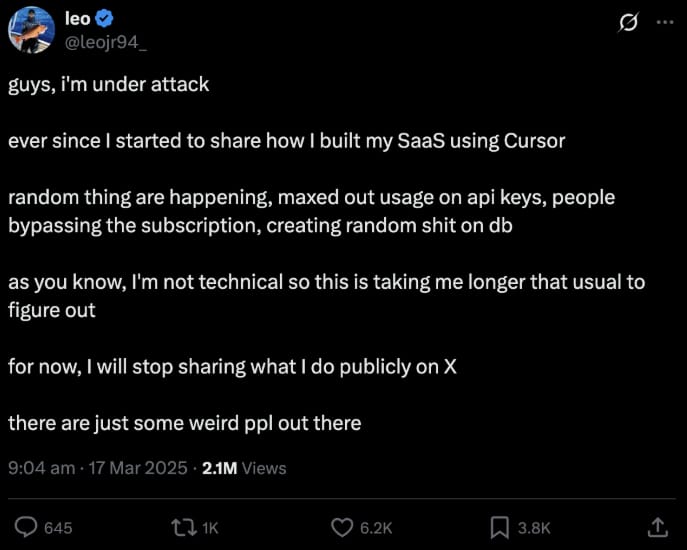Open the @leojr94_ handle link
Viewport: 687px width, 550px height.
tap(106, 41)
